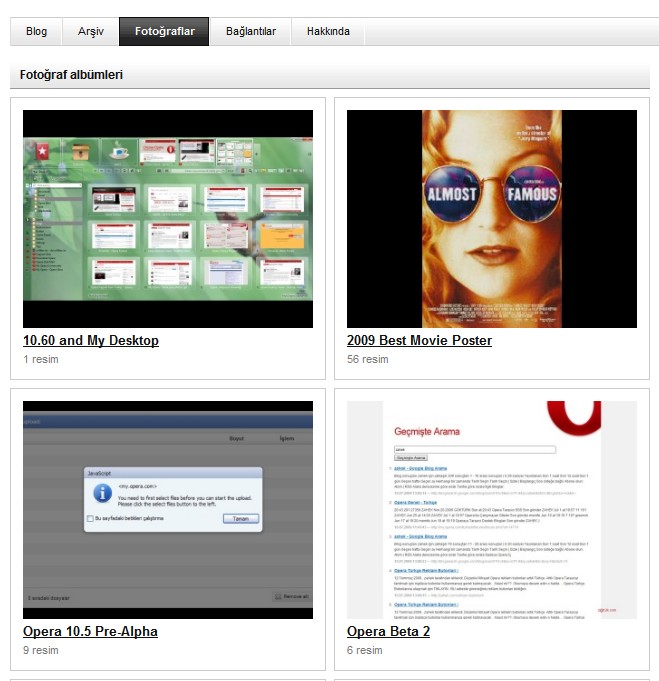659x681 pixels.
Task: View the Almost Famous poster thumbnail
Action: click(x=492, y=219)
